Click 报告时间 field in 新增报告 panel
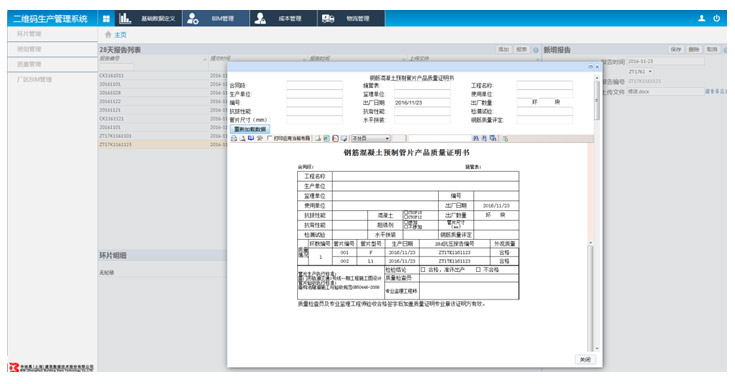Viewport: 735px width, 384px height. pos(666,61)
